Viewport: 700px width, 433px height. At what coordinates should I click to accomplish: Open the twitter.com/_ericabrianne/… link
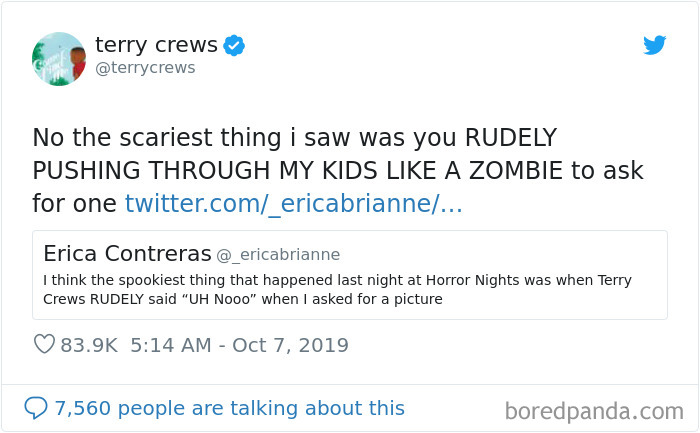(x=293, y=203)
